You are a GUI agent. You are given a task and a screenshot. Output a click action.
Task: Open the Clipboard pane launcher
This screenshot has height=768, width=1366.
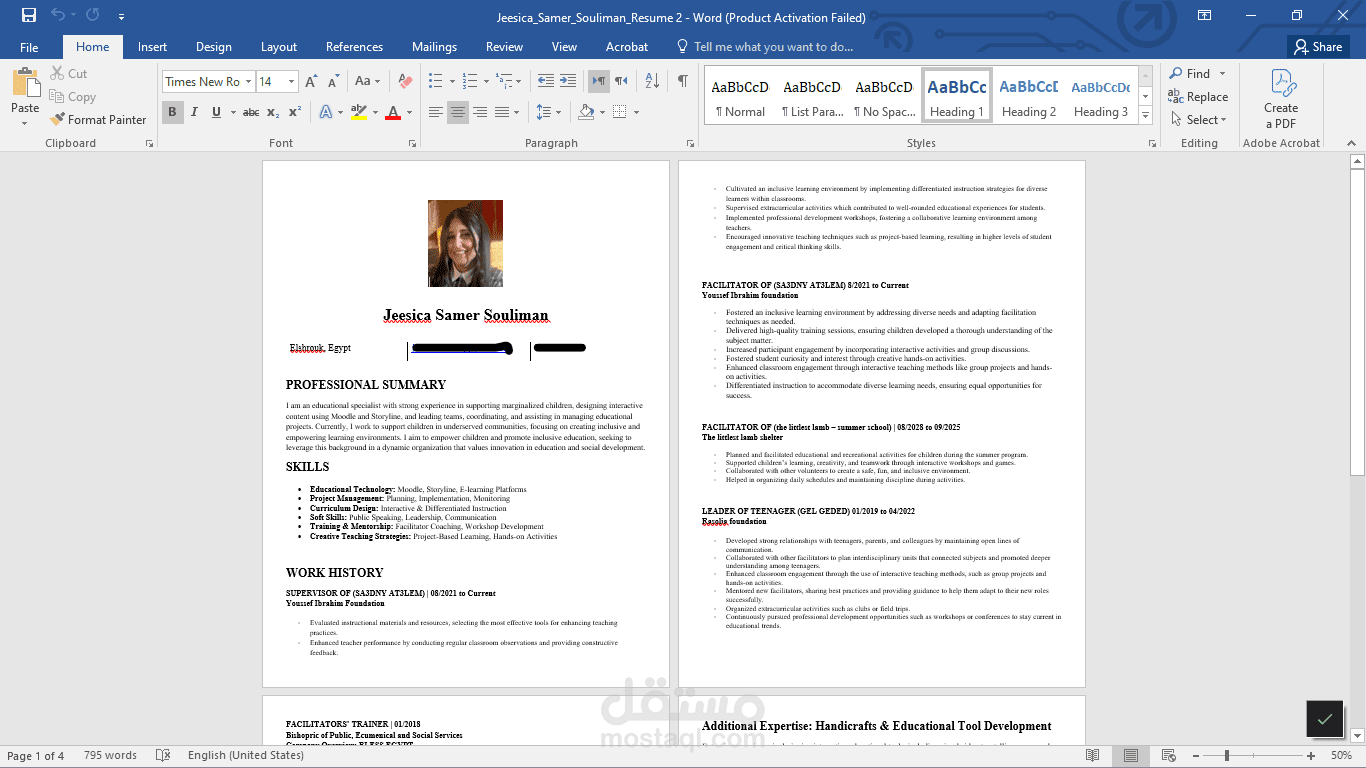(149, 144)
